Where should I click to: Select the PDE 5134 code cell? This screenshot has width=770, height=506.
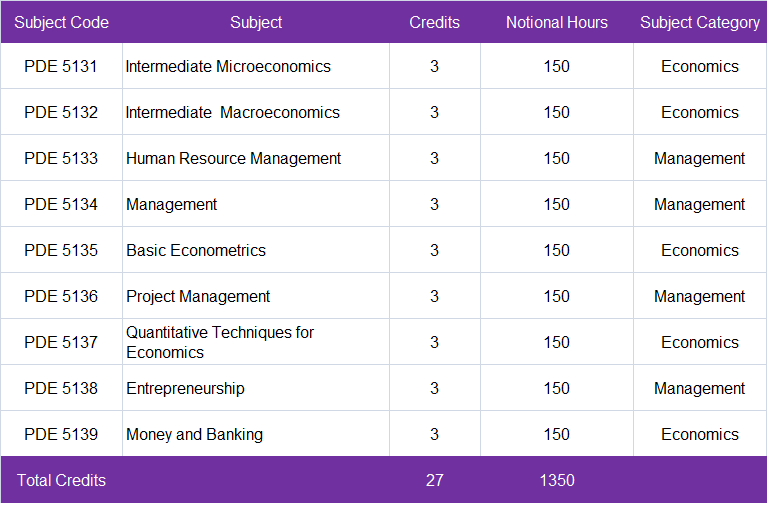[61, 205]
